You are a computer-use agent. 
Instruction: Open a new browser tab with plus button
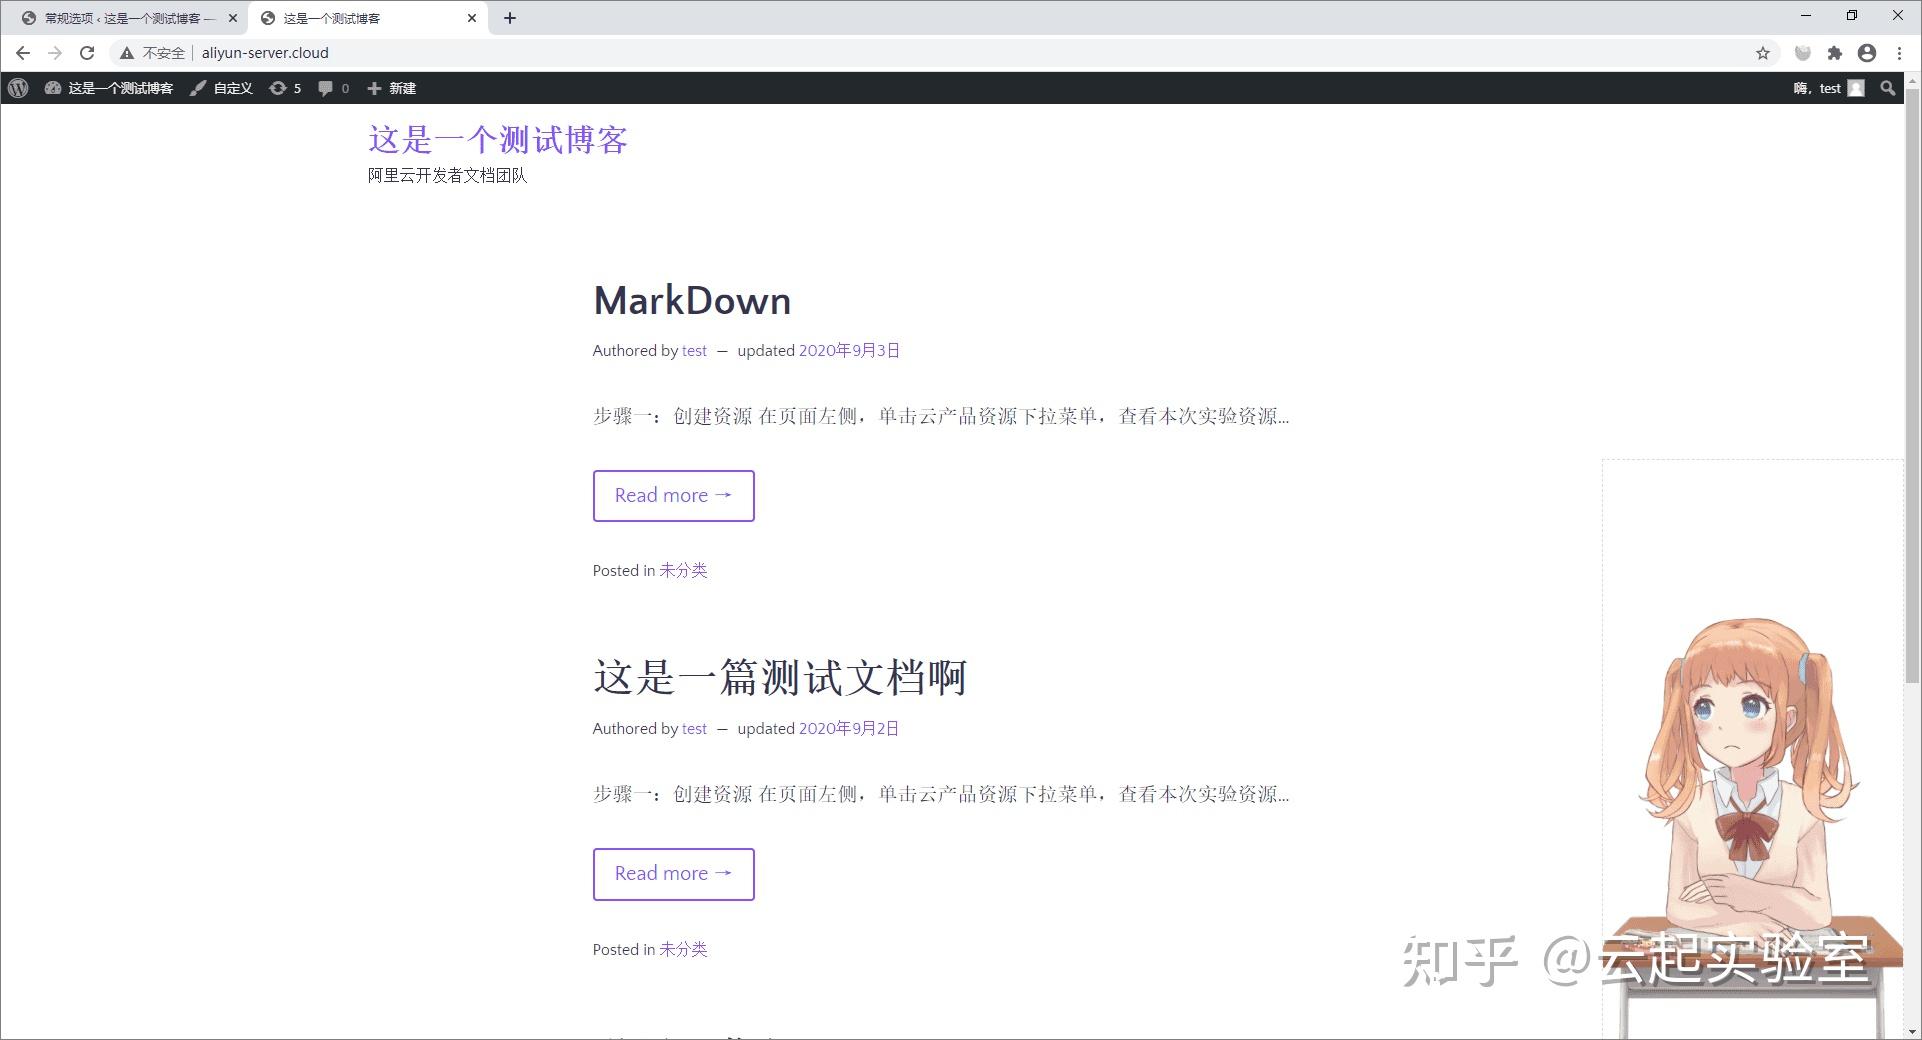(510, 18)
